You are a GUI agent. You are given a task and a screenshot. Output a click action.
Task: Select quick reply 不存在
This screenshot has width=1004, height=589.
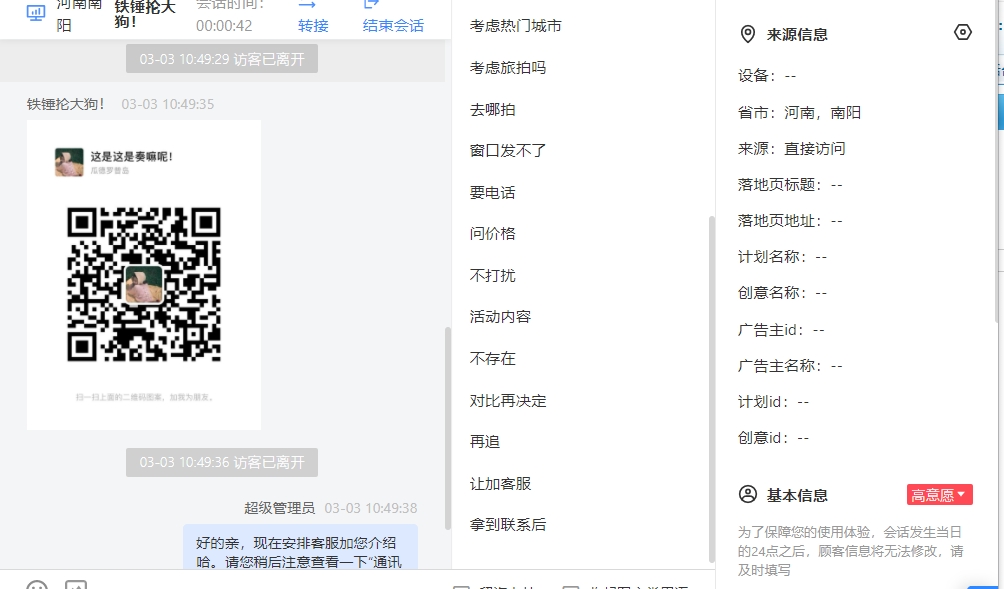point(492,359)
